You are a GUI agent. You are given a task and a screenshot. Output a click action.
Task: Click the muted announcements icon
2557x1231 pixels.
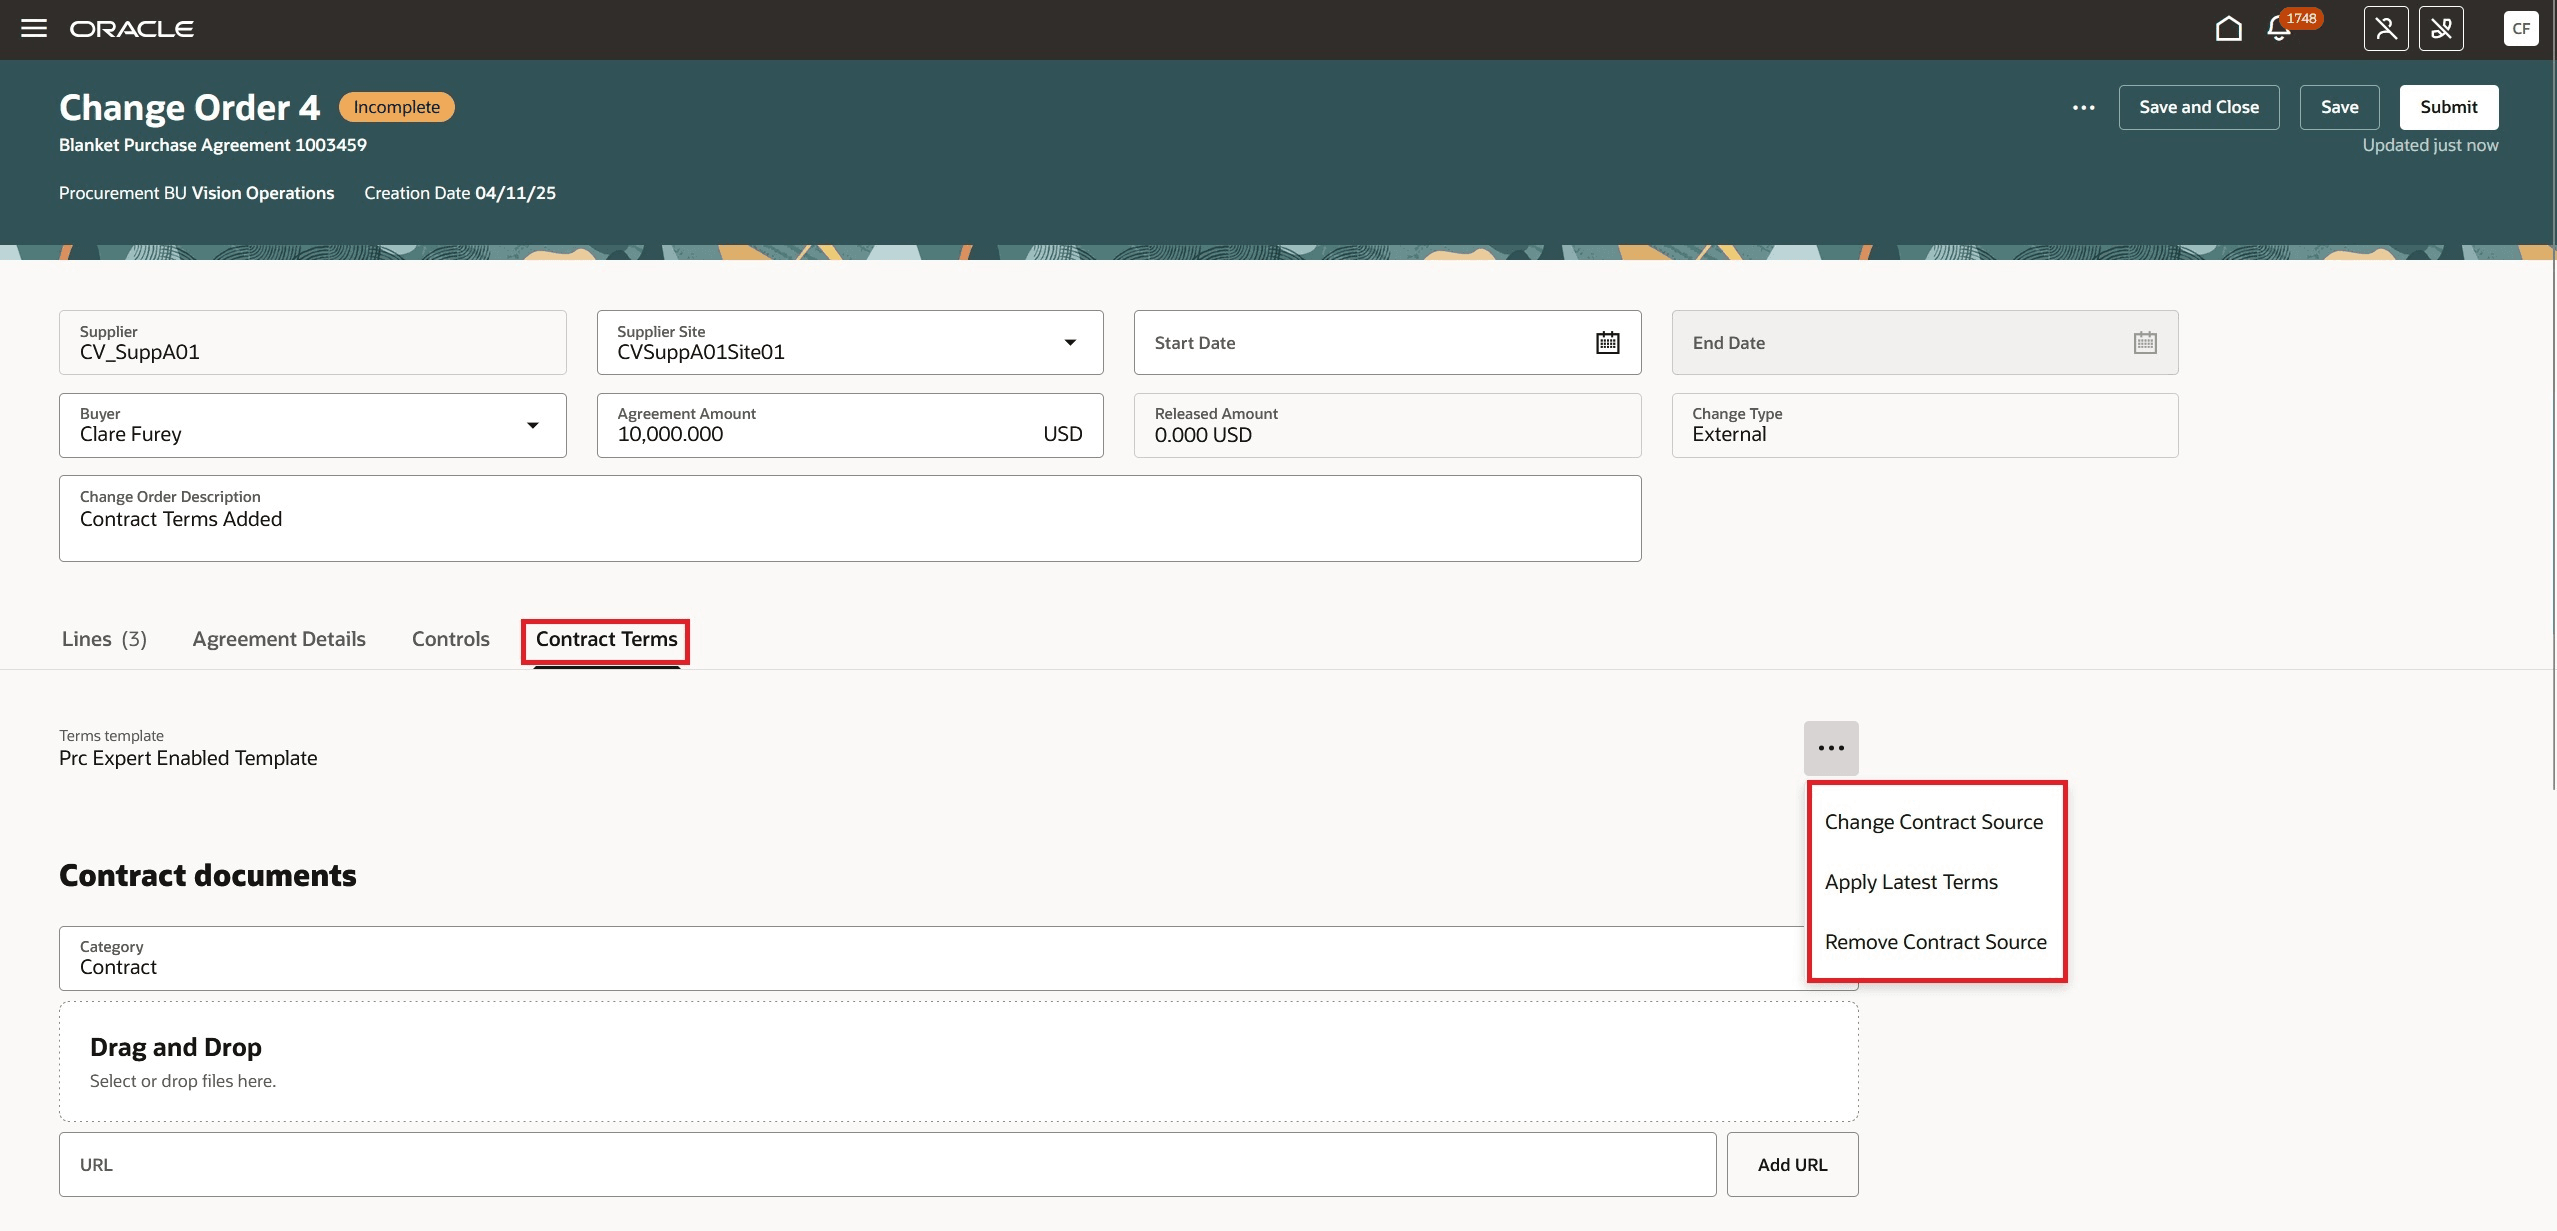pos(2443,28)
